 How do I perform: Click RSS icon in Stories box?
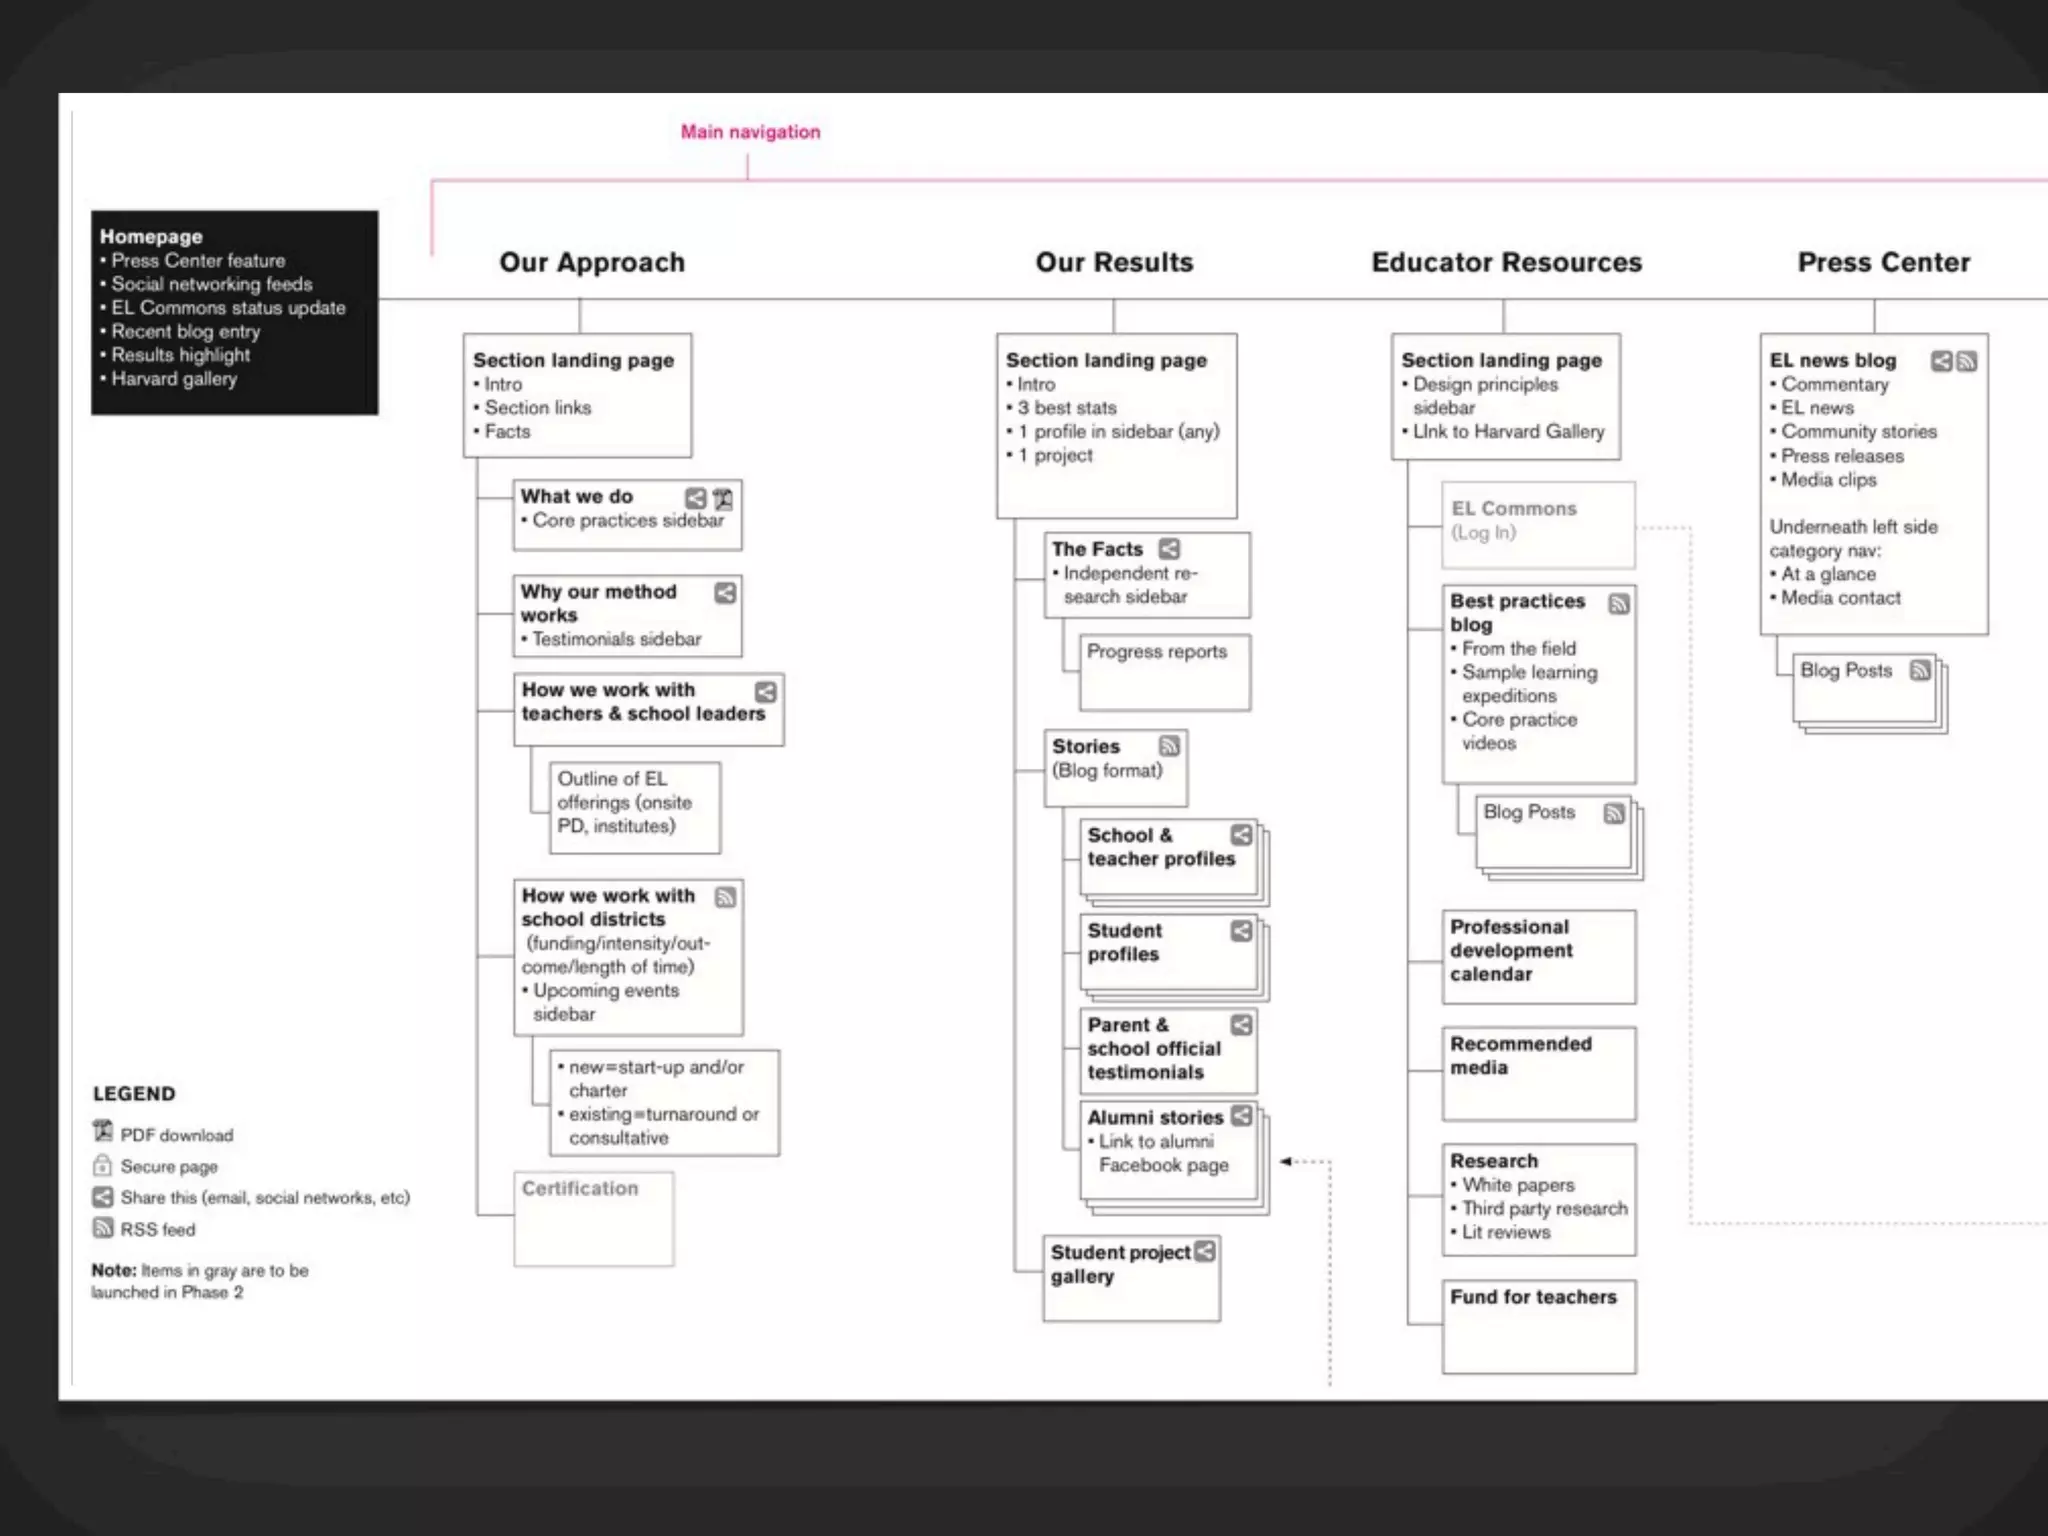(x=1169, y=746)
